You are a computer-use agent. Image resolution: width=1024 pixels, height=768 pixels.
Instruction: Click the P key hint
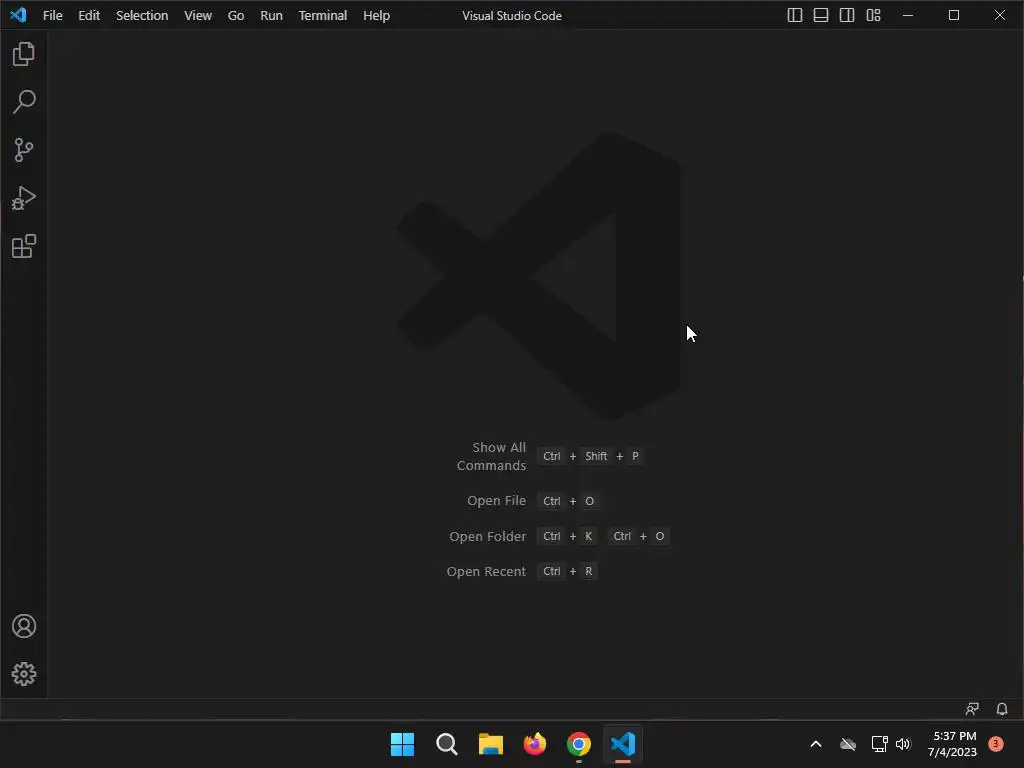tap(635, 456)
